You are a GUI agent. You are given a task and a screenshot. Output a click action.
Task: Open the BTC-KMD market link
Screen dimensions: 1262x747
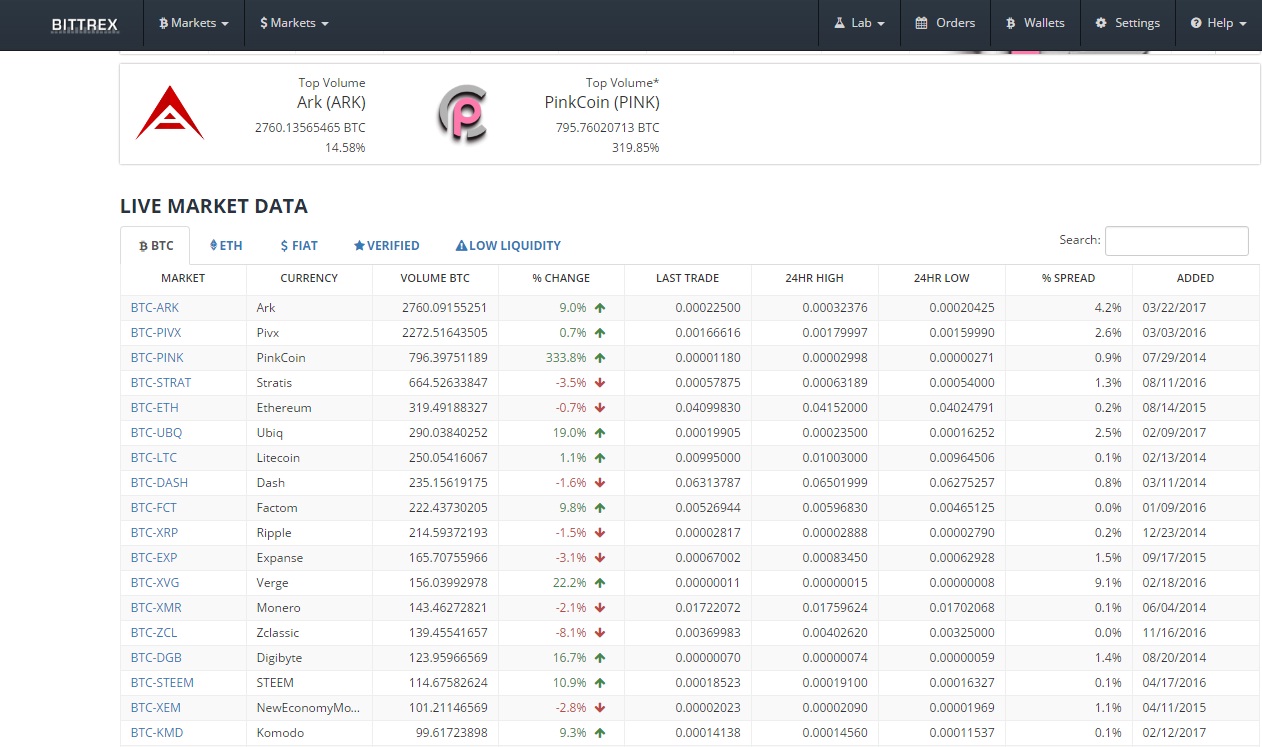157,733
